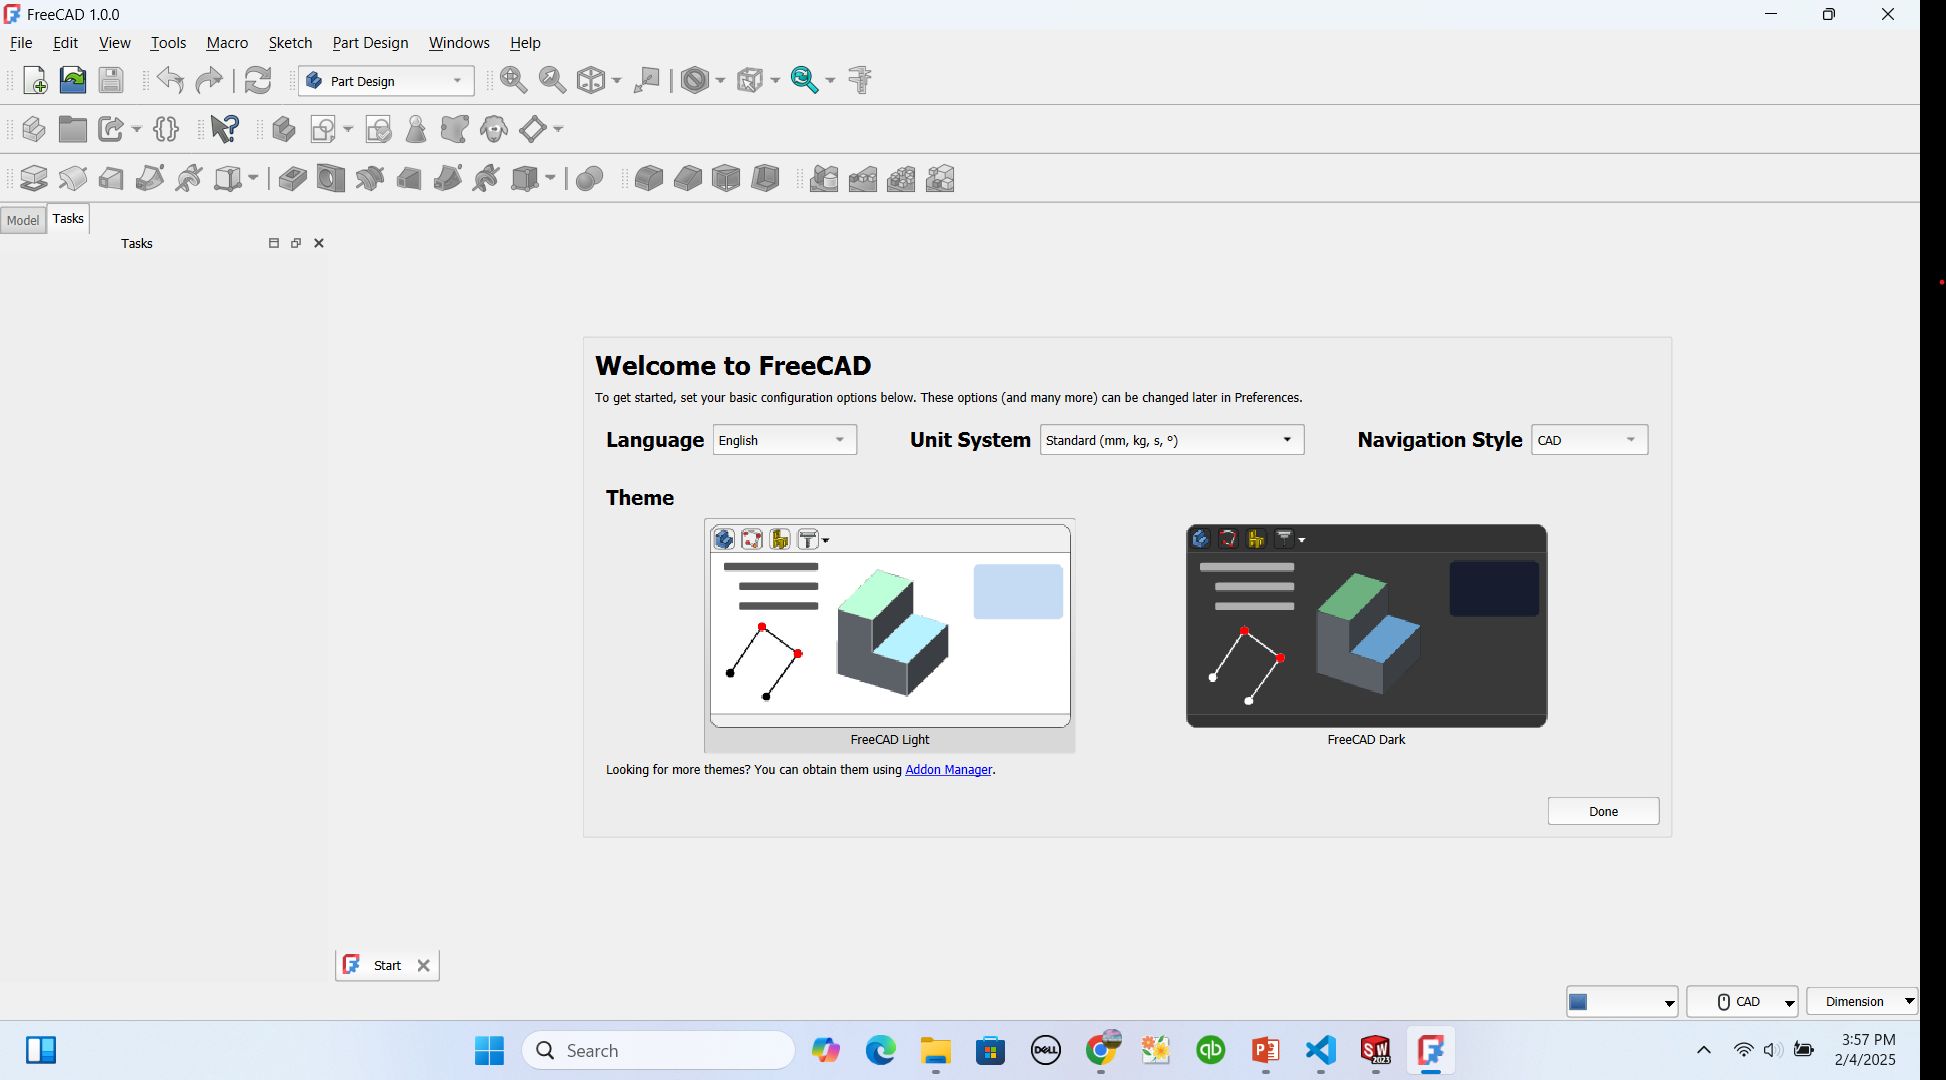This screenshot has height=1080, width=1946.
Task: Click the Pad extrude icon
Action: click(x=33, y=179)
